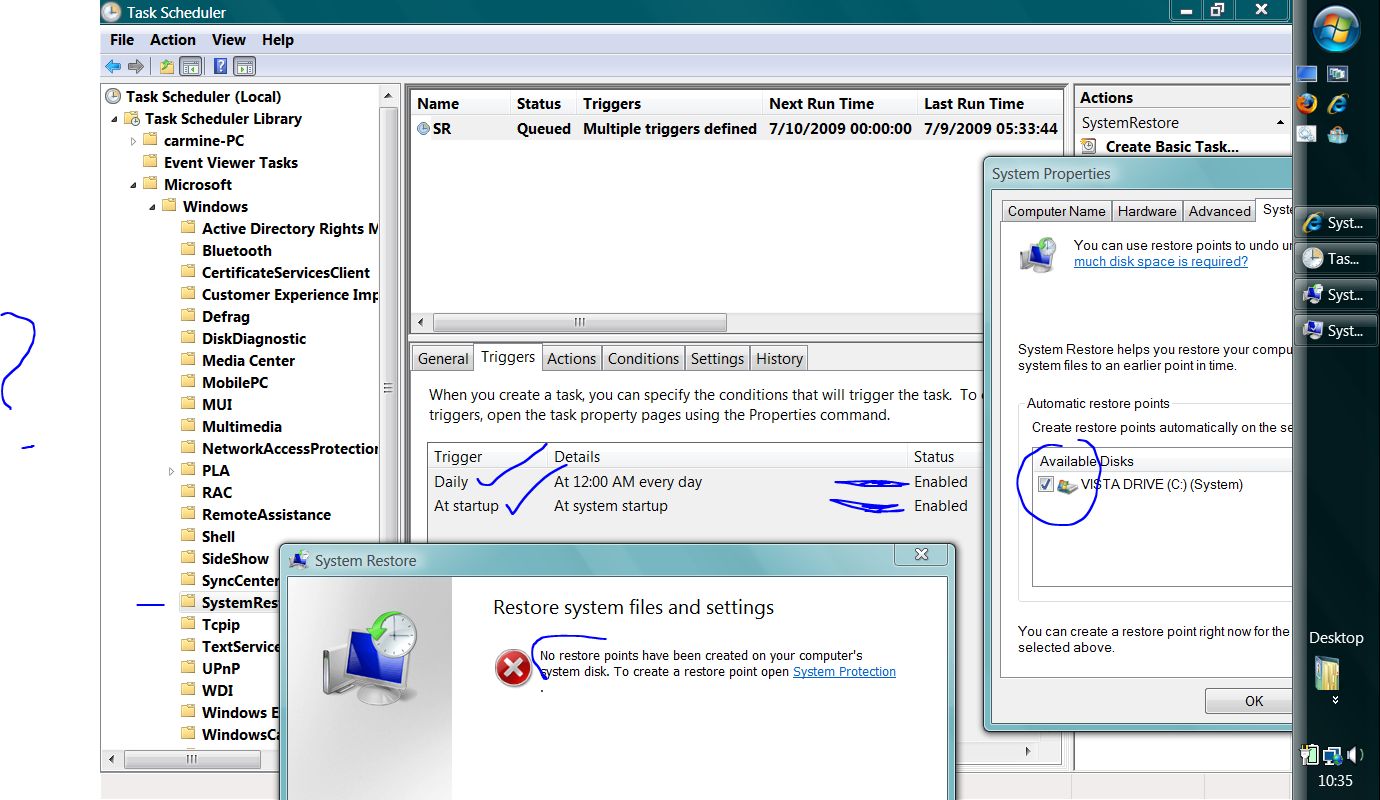Image resolution: width=1380 pixels, height=800 pixels.
Task: Toggle the Show/Hide Action Pane toolbar icon
Action: [x=245, y=67]
